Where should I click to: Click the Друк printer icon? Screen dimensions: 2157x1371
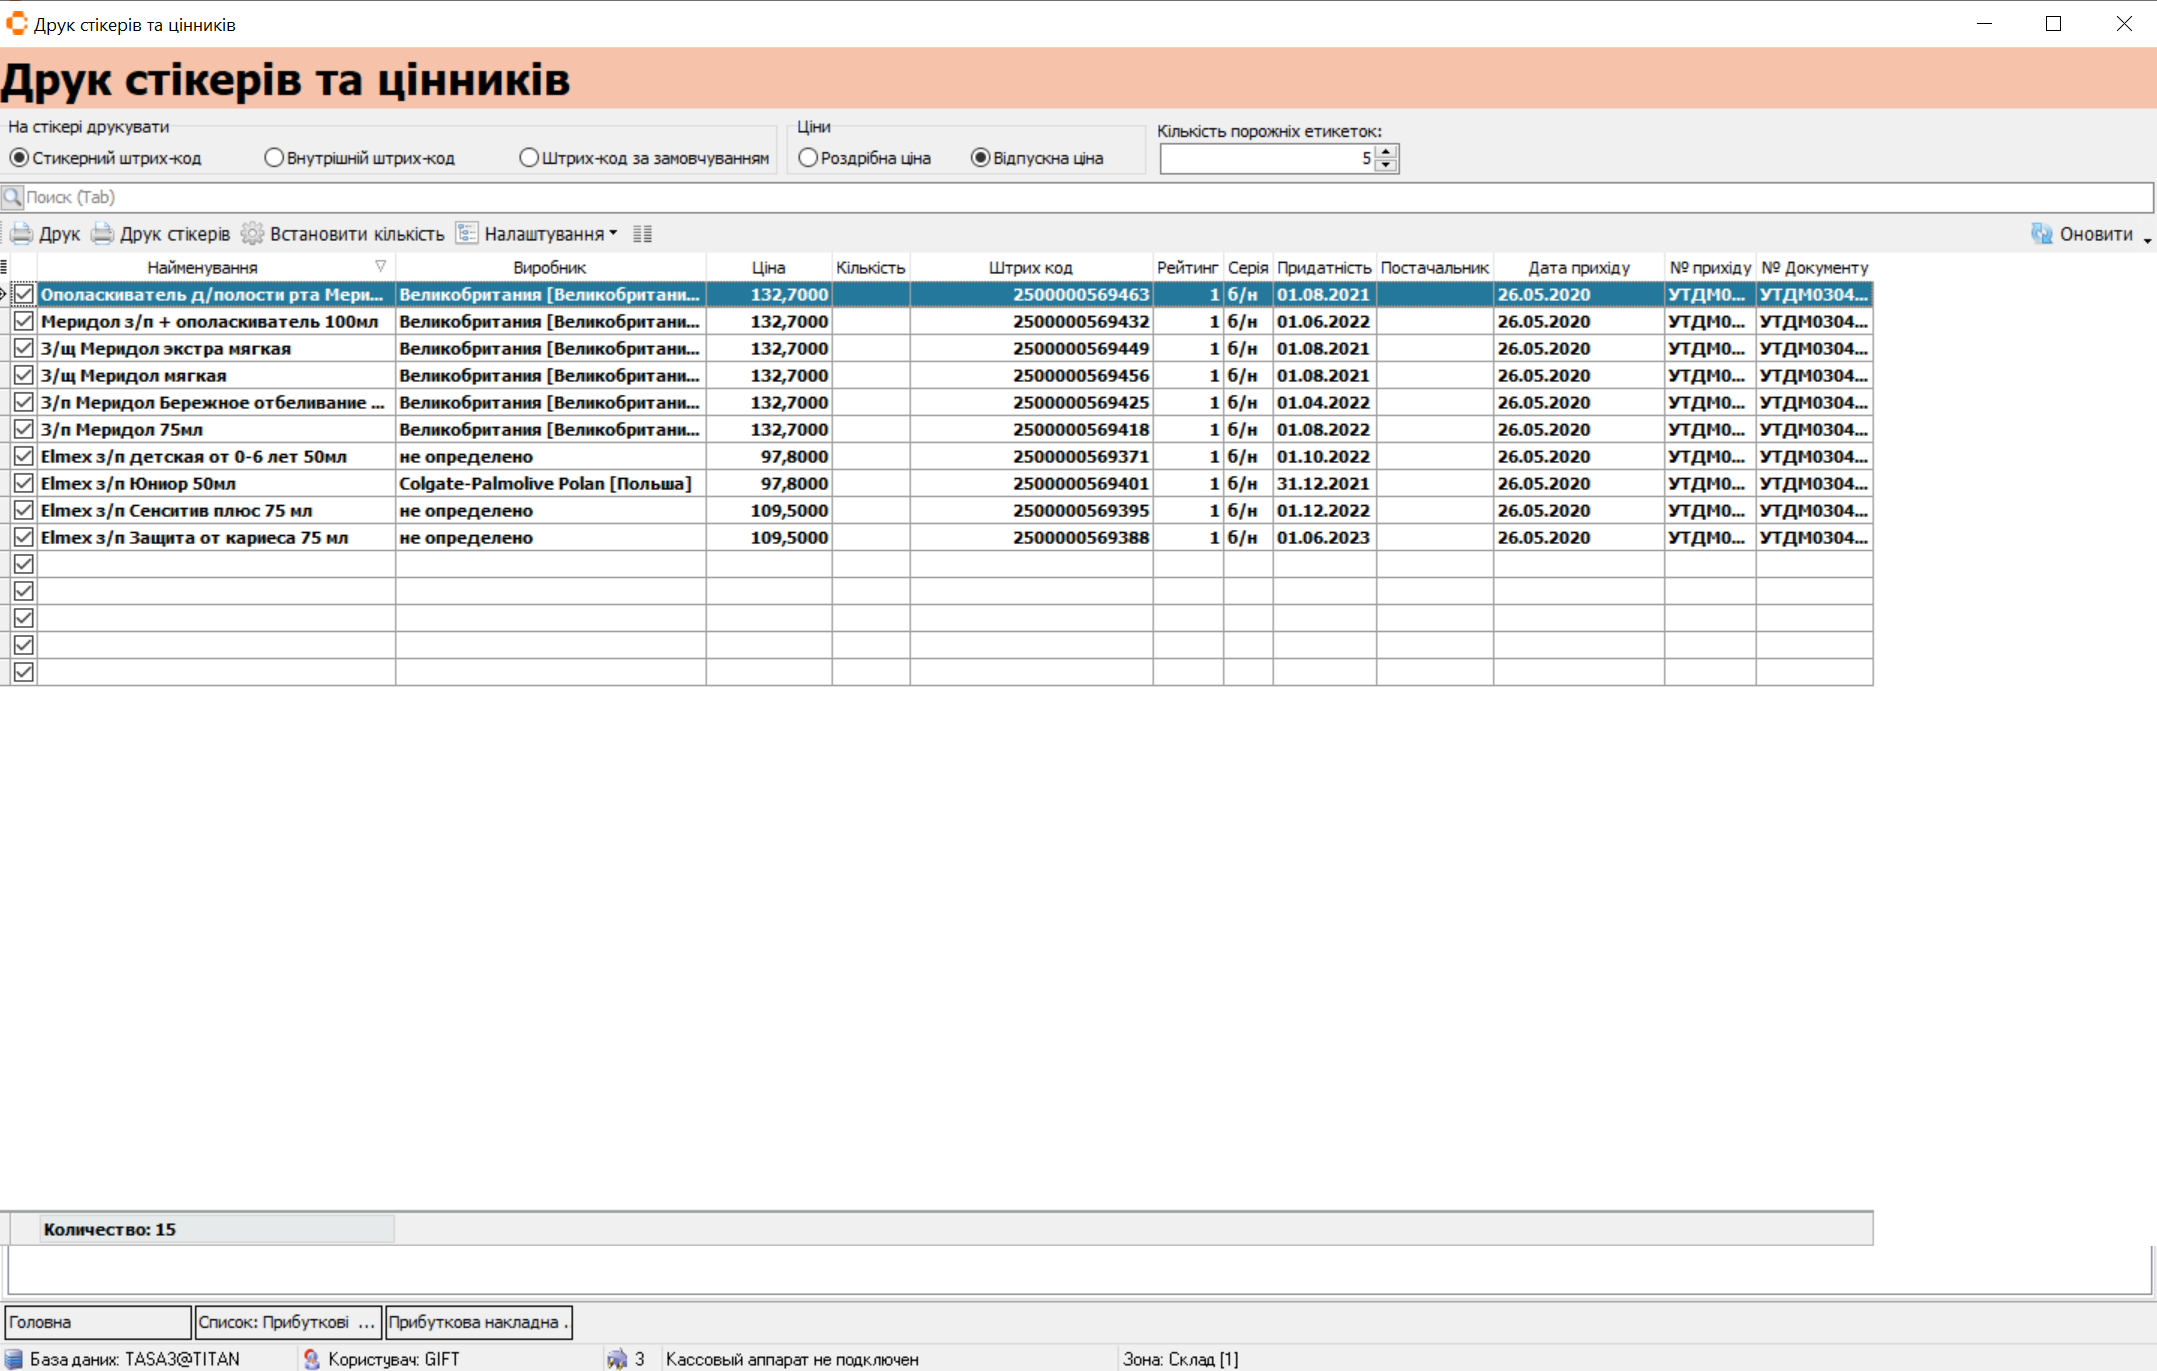coord(21,234)
